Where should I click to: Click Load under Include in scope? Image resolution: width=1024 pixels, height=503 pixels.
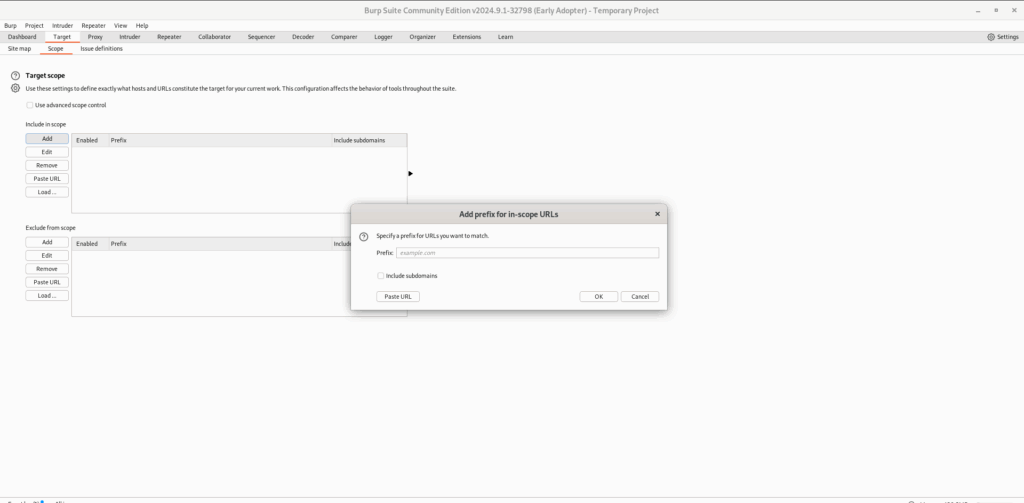47,192
